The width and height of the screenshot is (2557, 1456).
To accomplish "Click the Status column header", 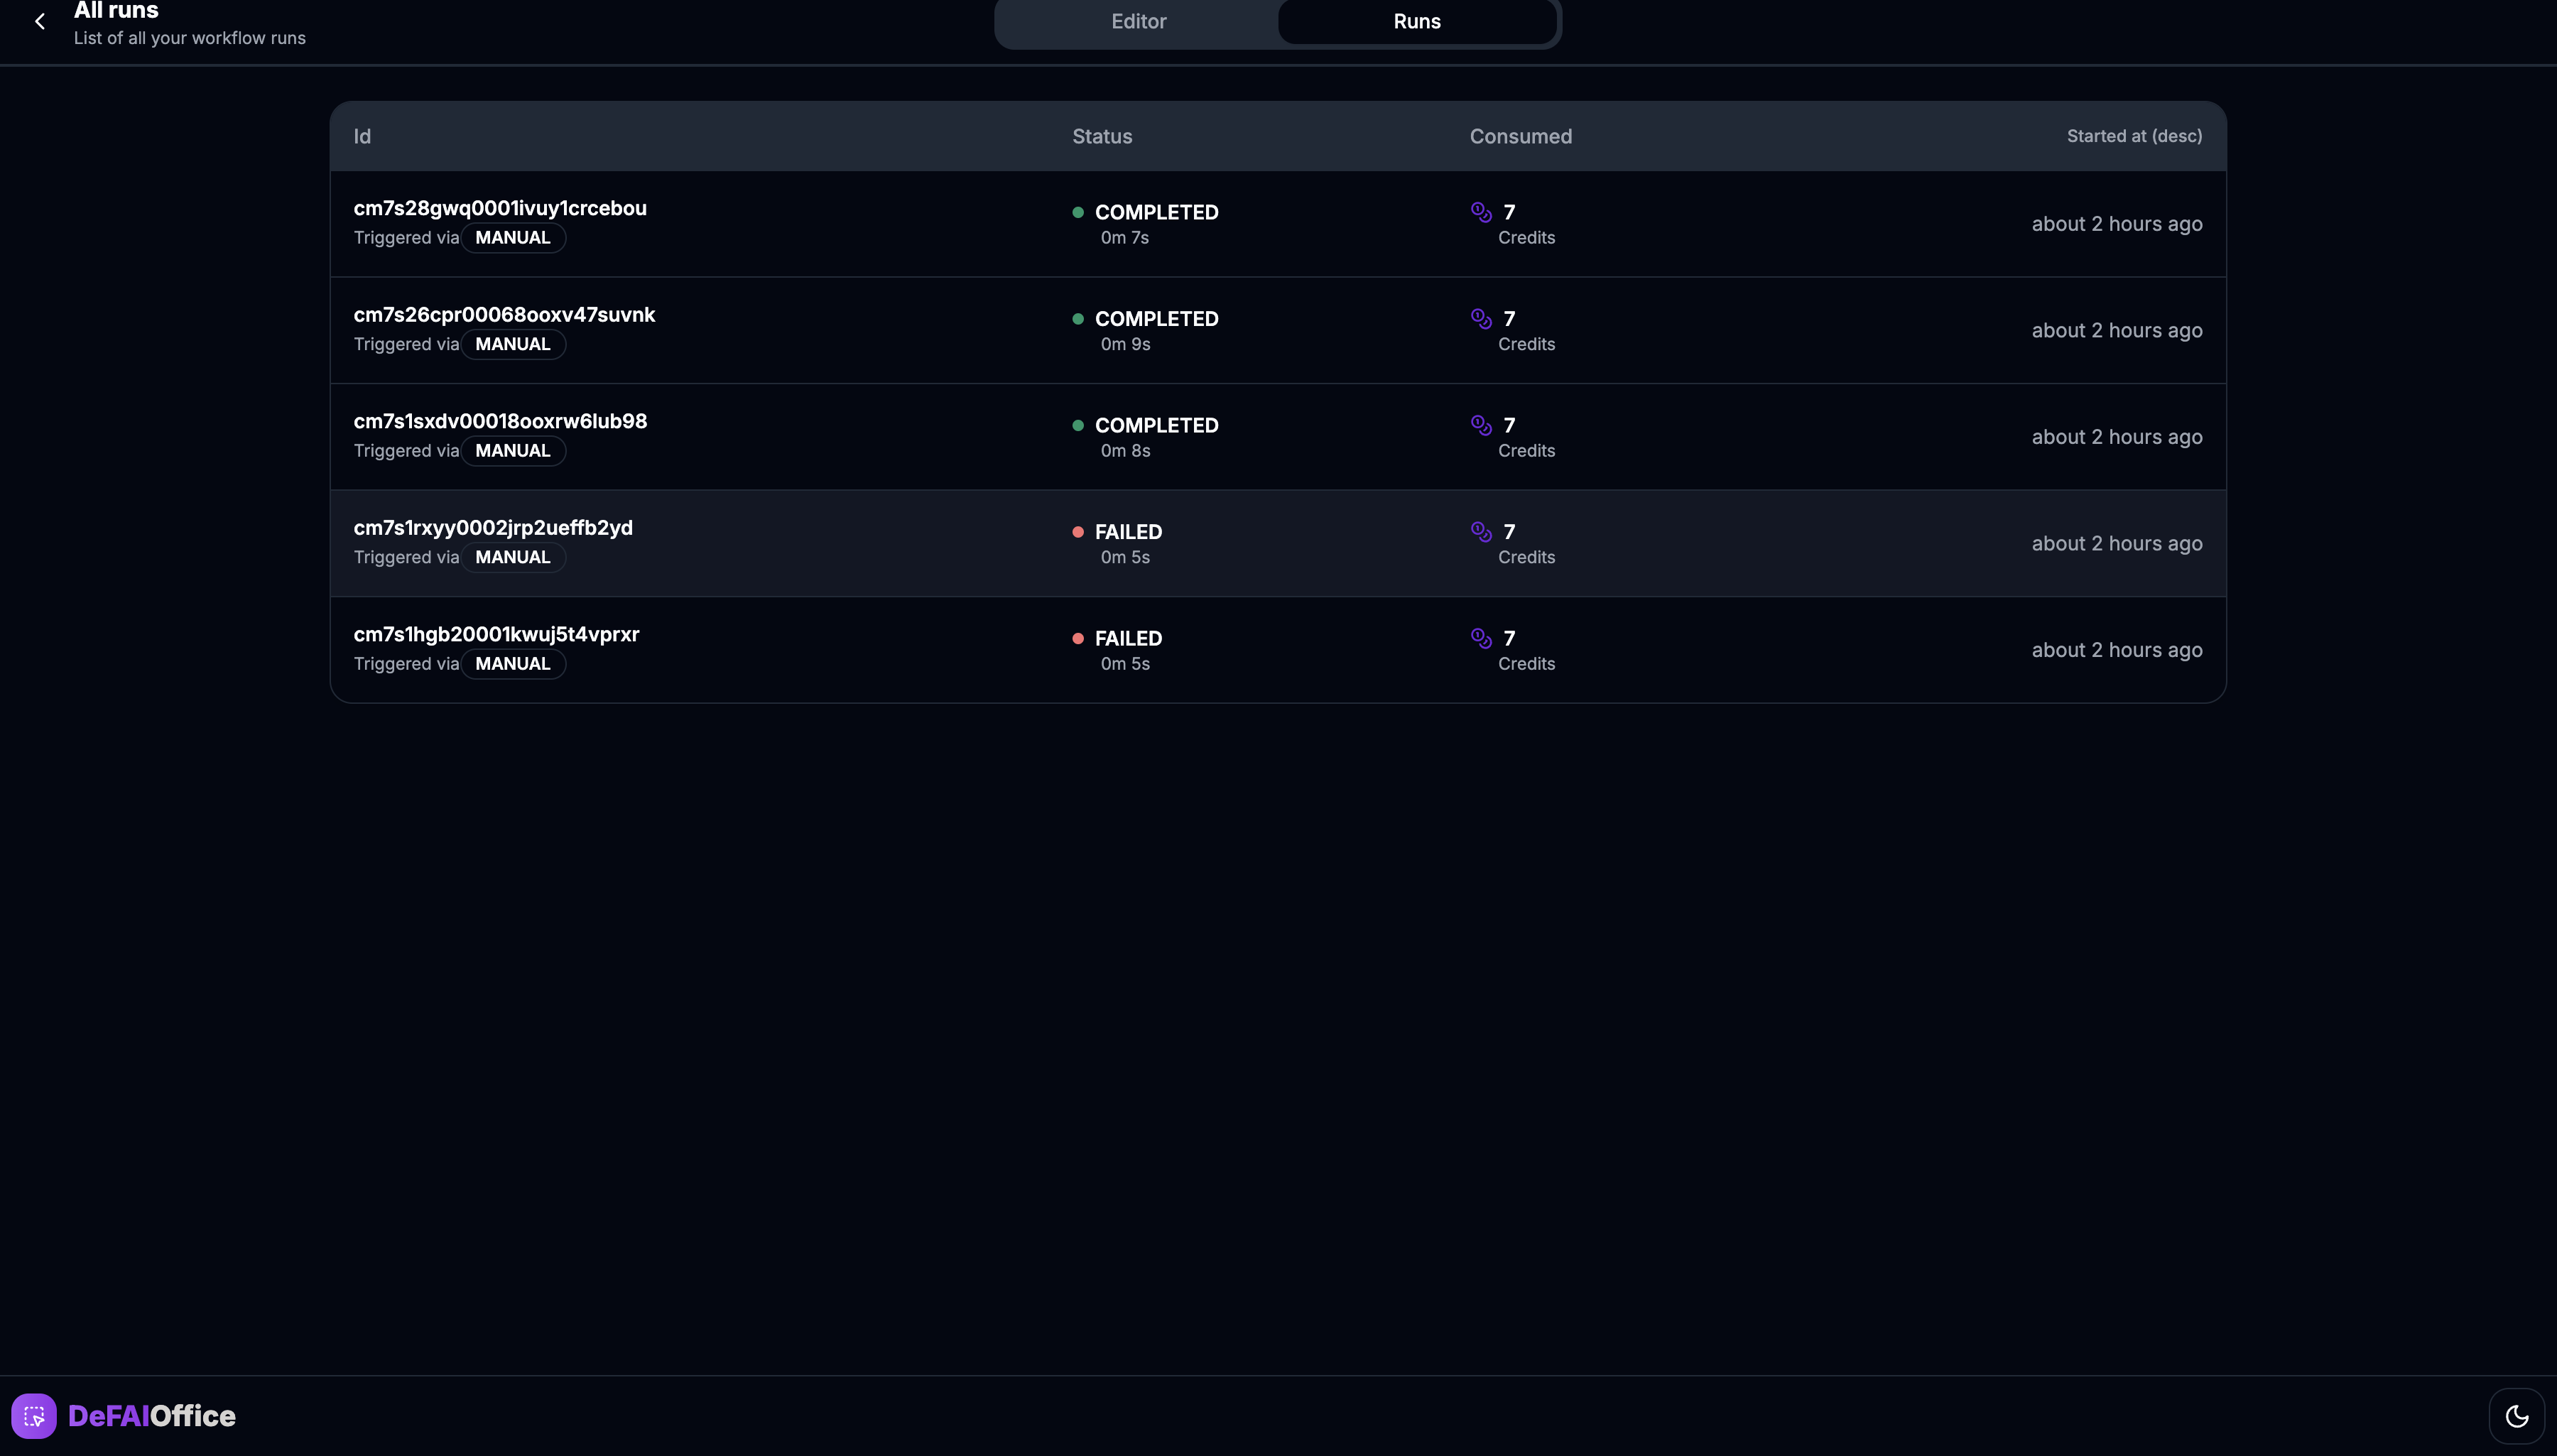I will click(1102, 136).
